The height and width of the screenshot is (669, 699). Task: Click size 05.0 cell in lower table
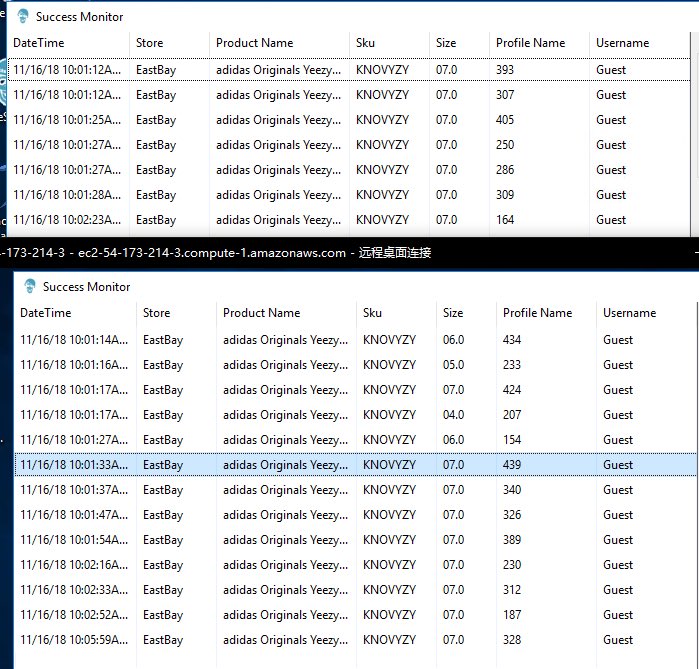click(x=453, y=365)
